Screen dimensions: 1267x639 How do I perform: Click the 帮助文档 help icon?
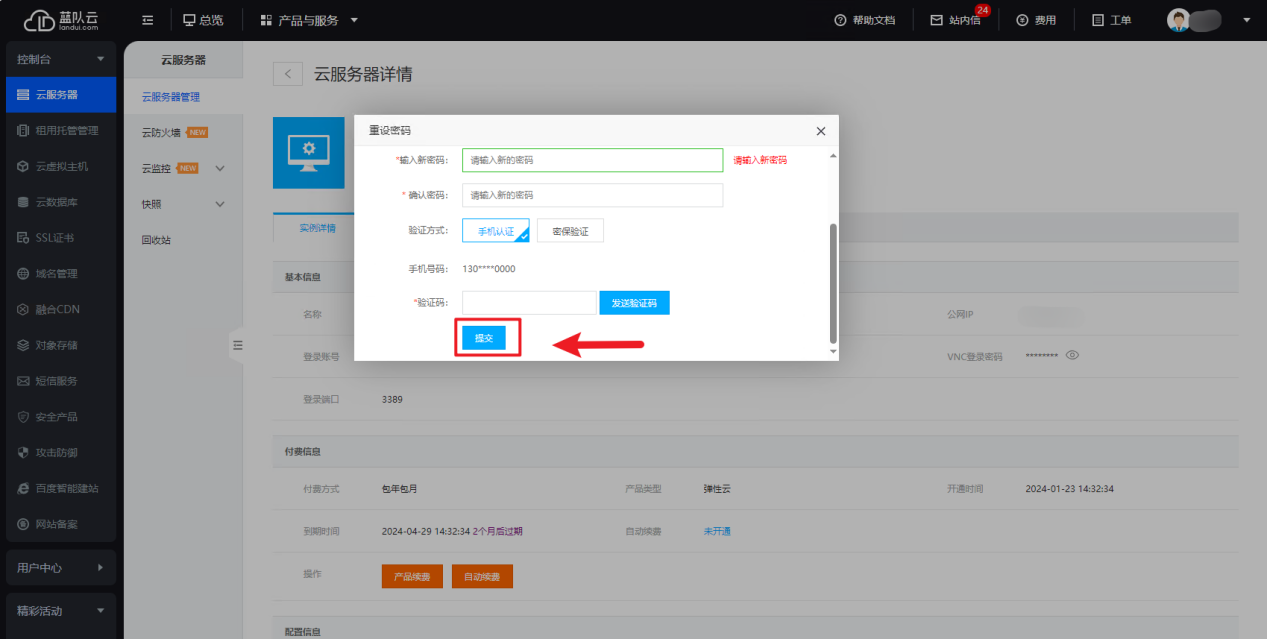coord(840,20)
